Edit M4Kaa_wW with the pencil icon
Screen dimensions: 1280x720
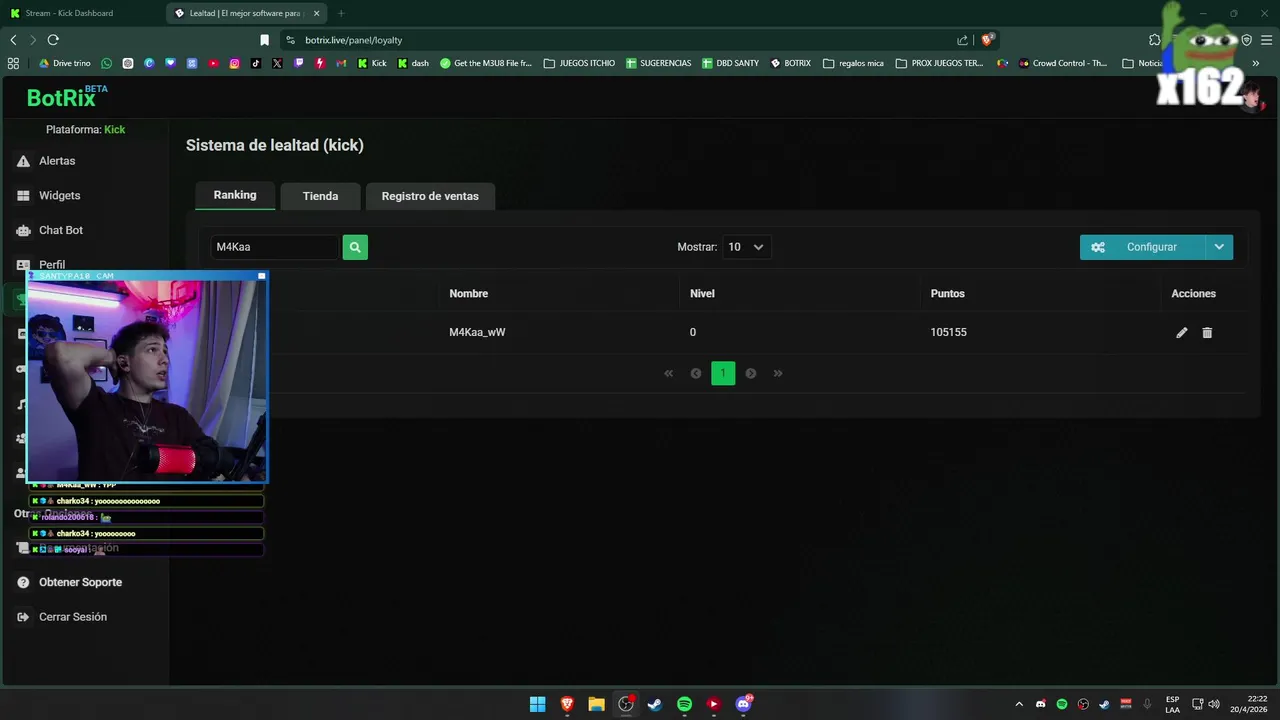tap(1182, 333)
